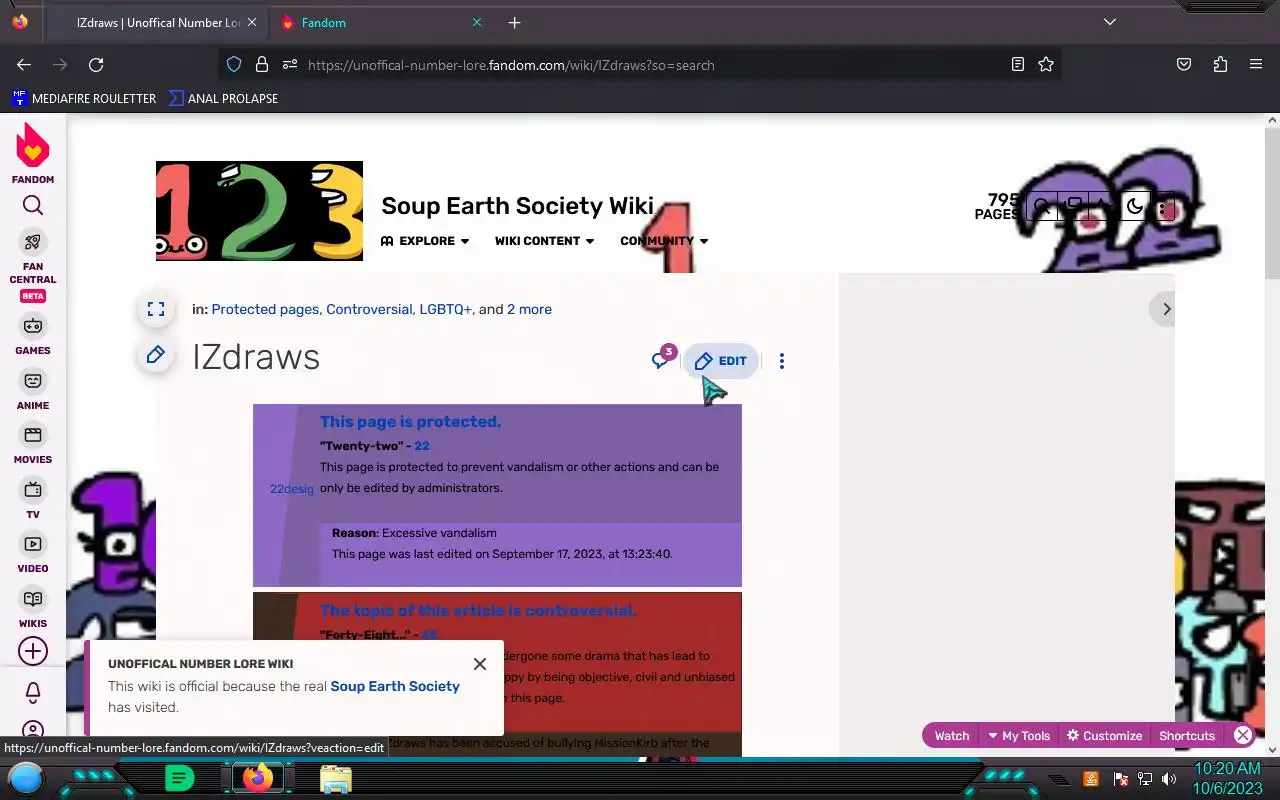Follow the '22' link in protected notice
The height and width of the screenshot is (800, 1280).
422,446
